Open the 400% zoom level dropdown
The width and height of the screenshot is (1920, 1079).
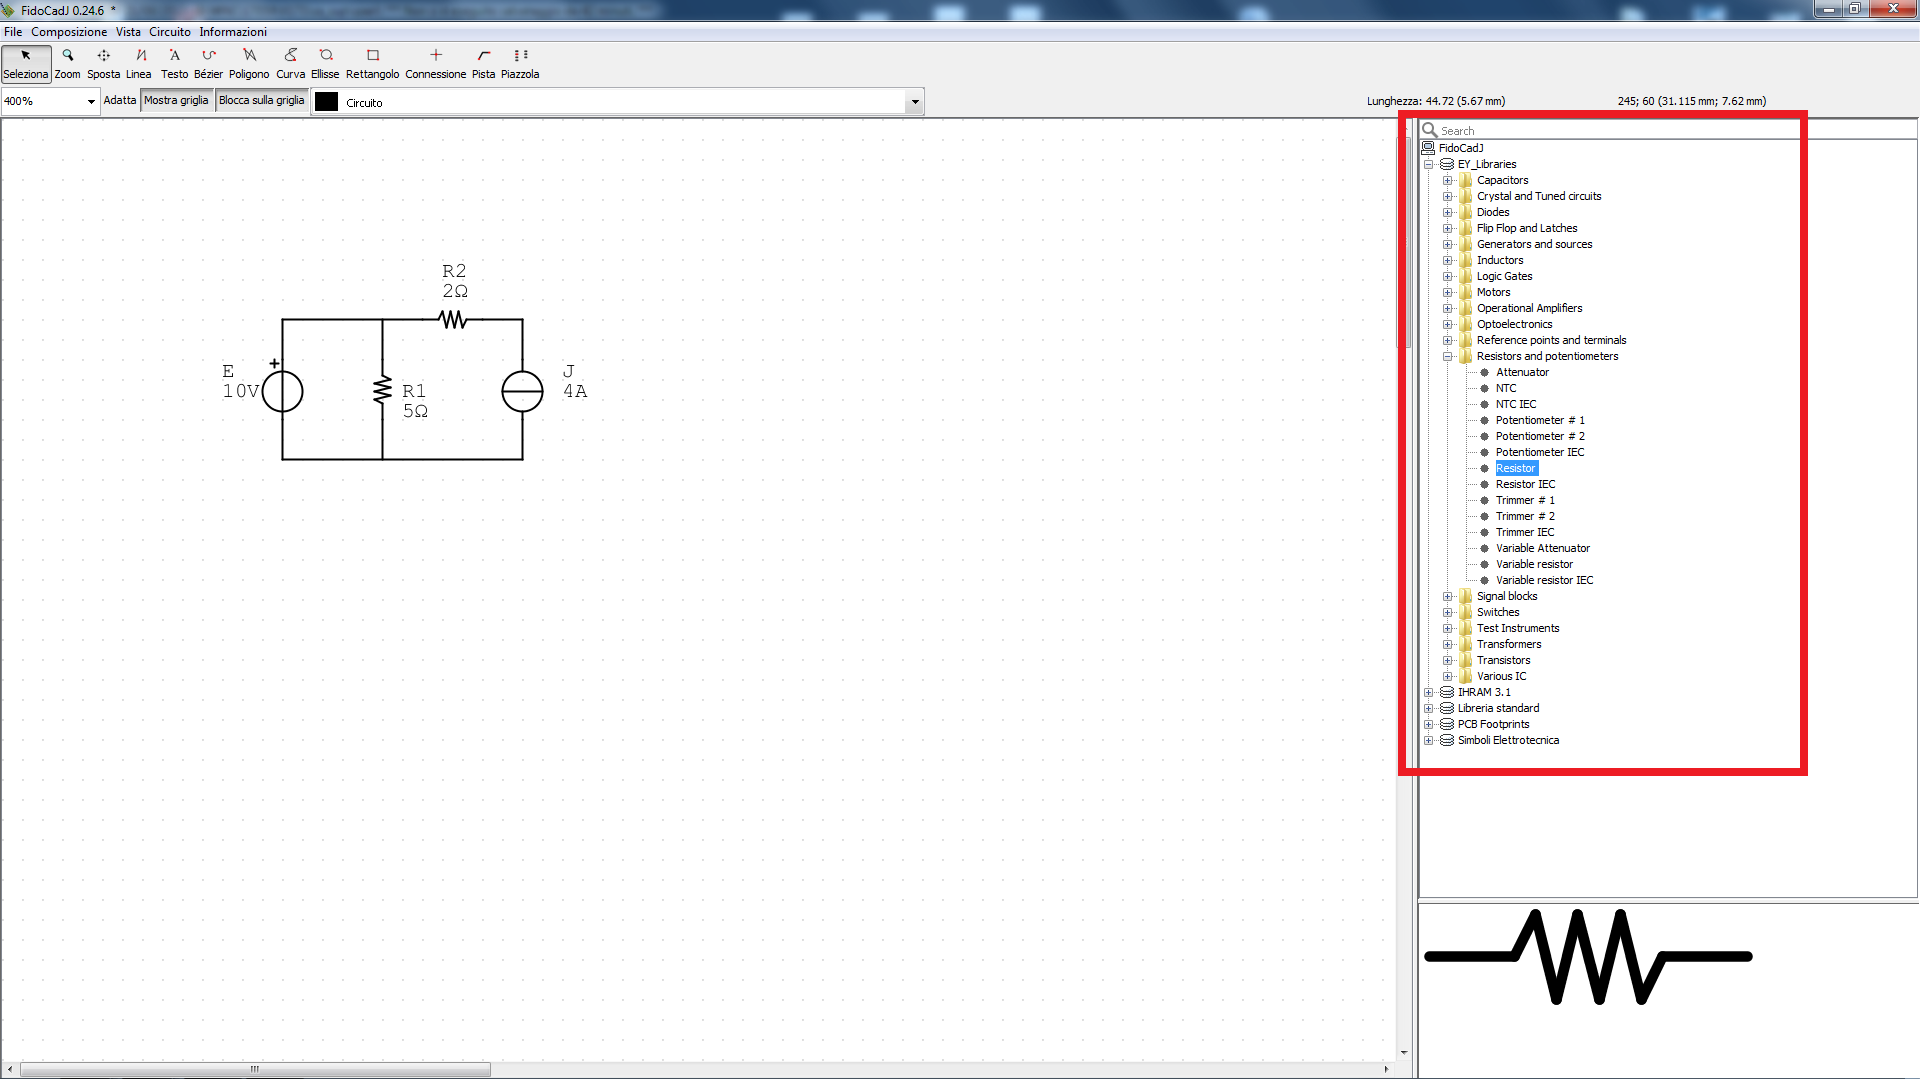point(91,102)
